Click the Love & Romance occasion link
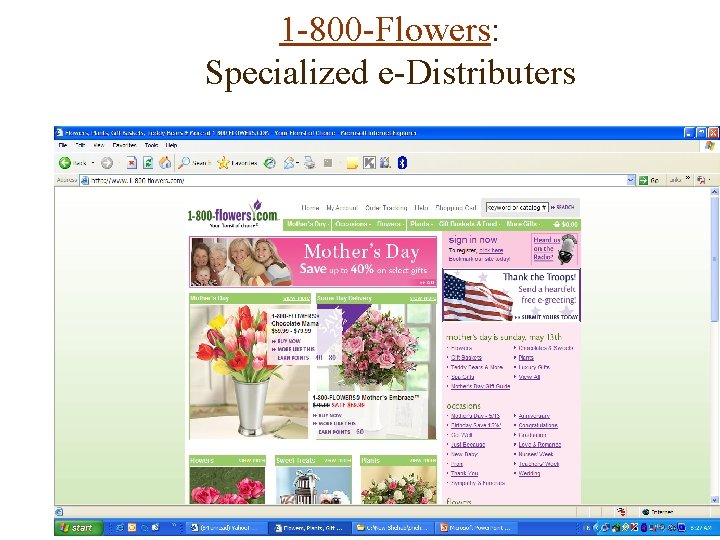Screen dimensions: 720x540 pos(540,444)
